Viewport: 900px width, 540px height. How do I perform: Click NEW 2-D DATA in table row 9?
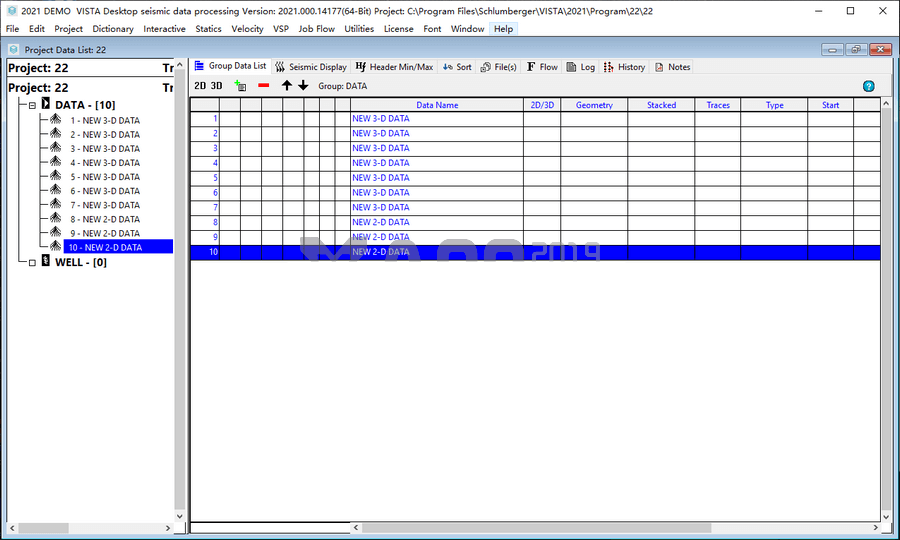[381, 237]
